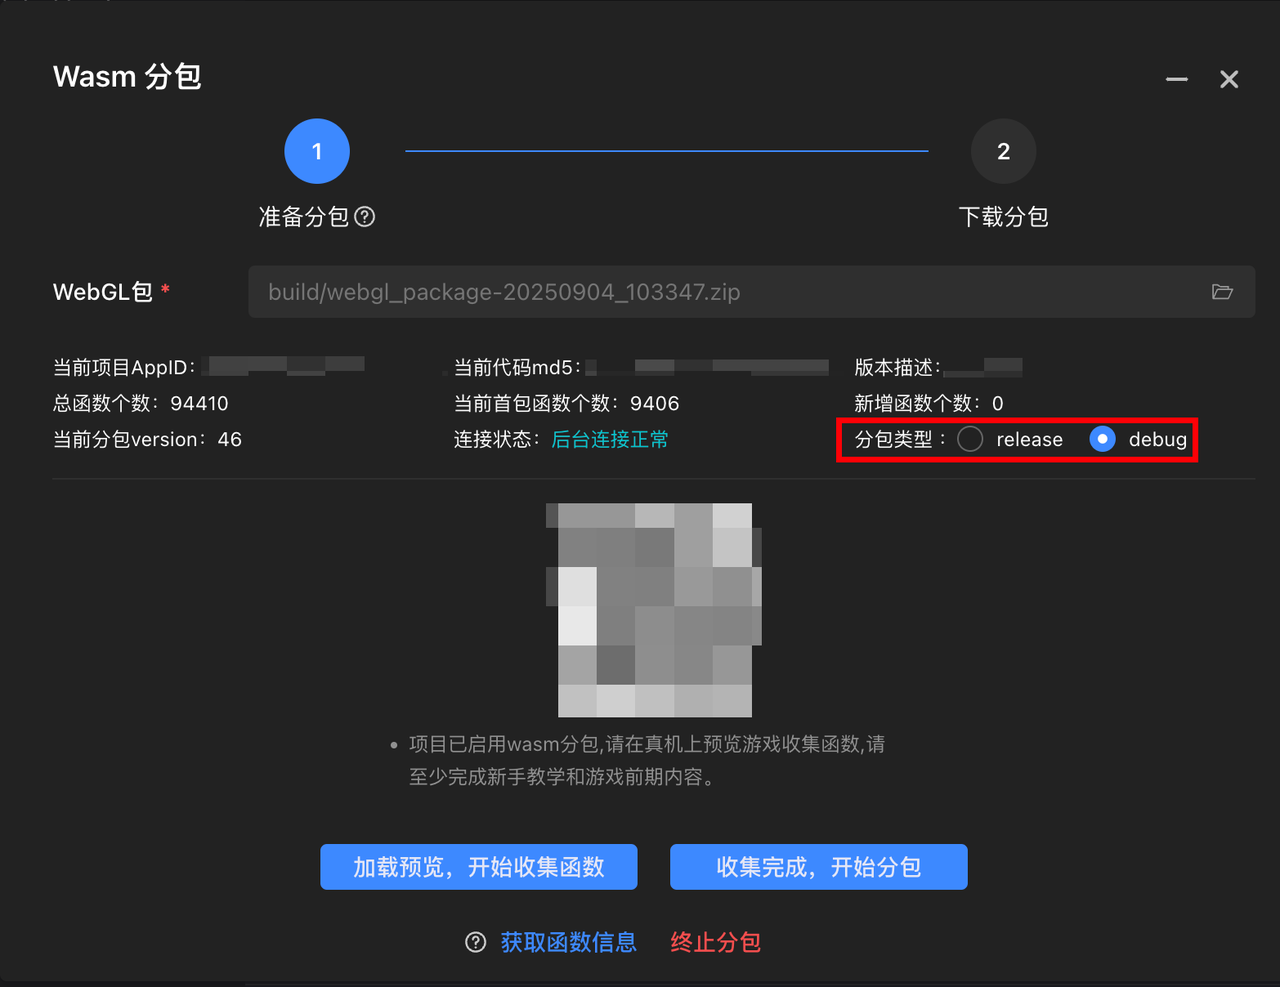Click the step 1 circle indicator
Screen dimensions: 1280x987
click(x=317, y=152)
